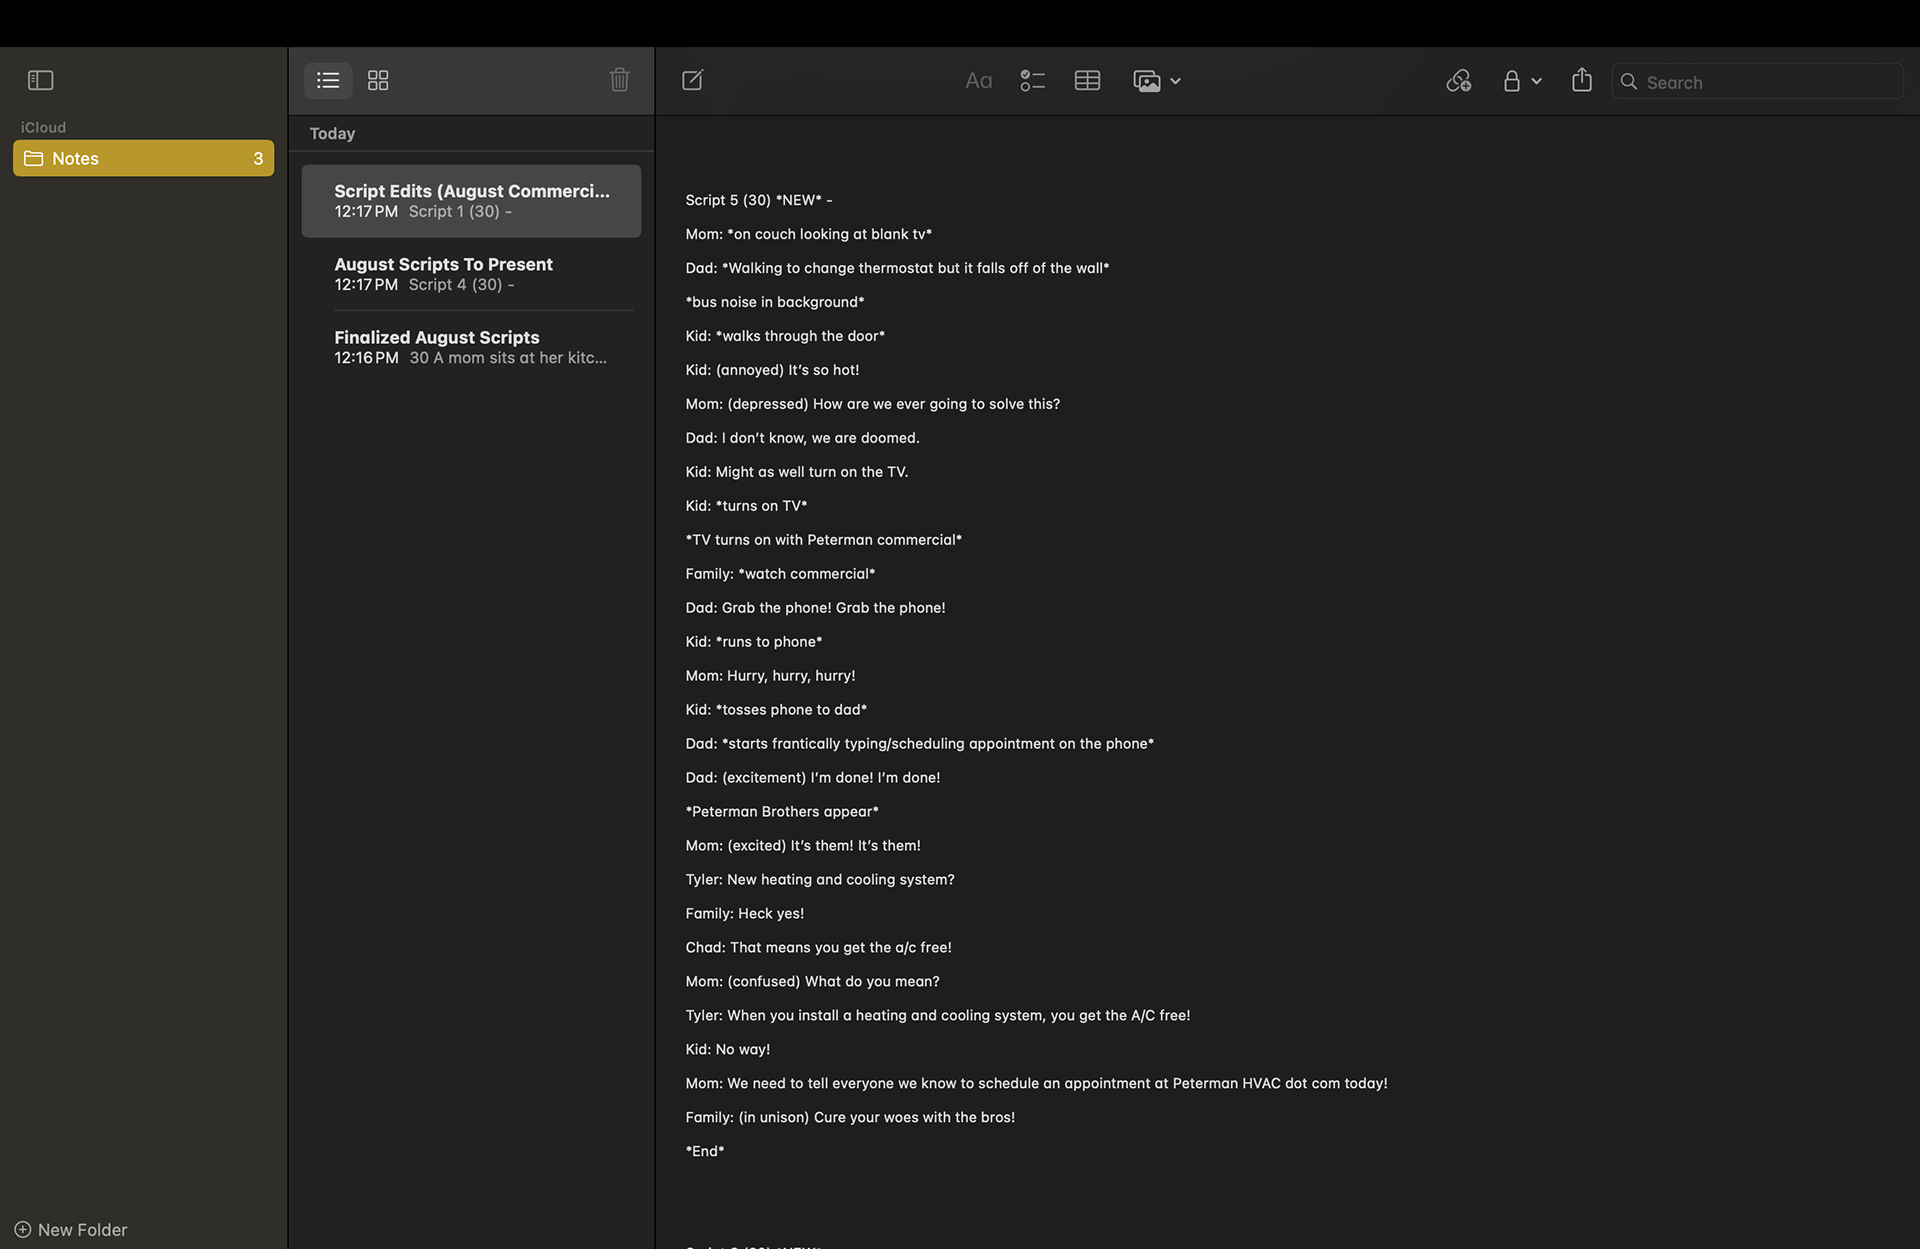Image resolution: width=1920 pixels, height=1249 pixels.
Task: Click line 'Tyler: New heating and cooling system?'
Action: tap(820, 880)
